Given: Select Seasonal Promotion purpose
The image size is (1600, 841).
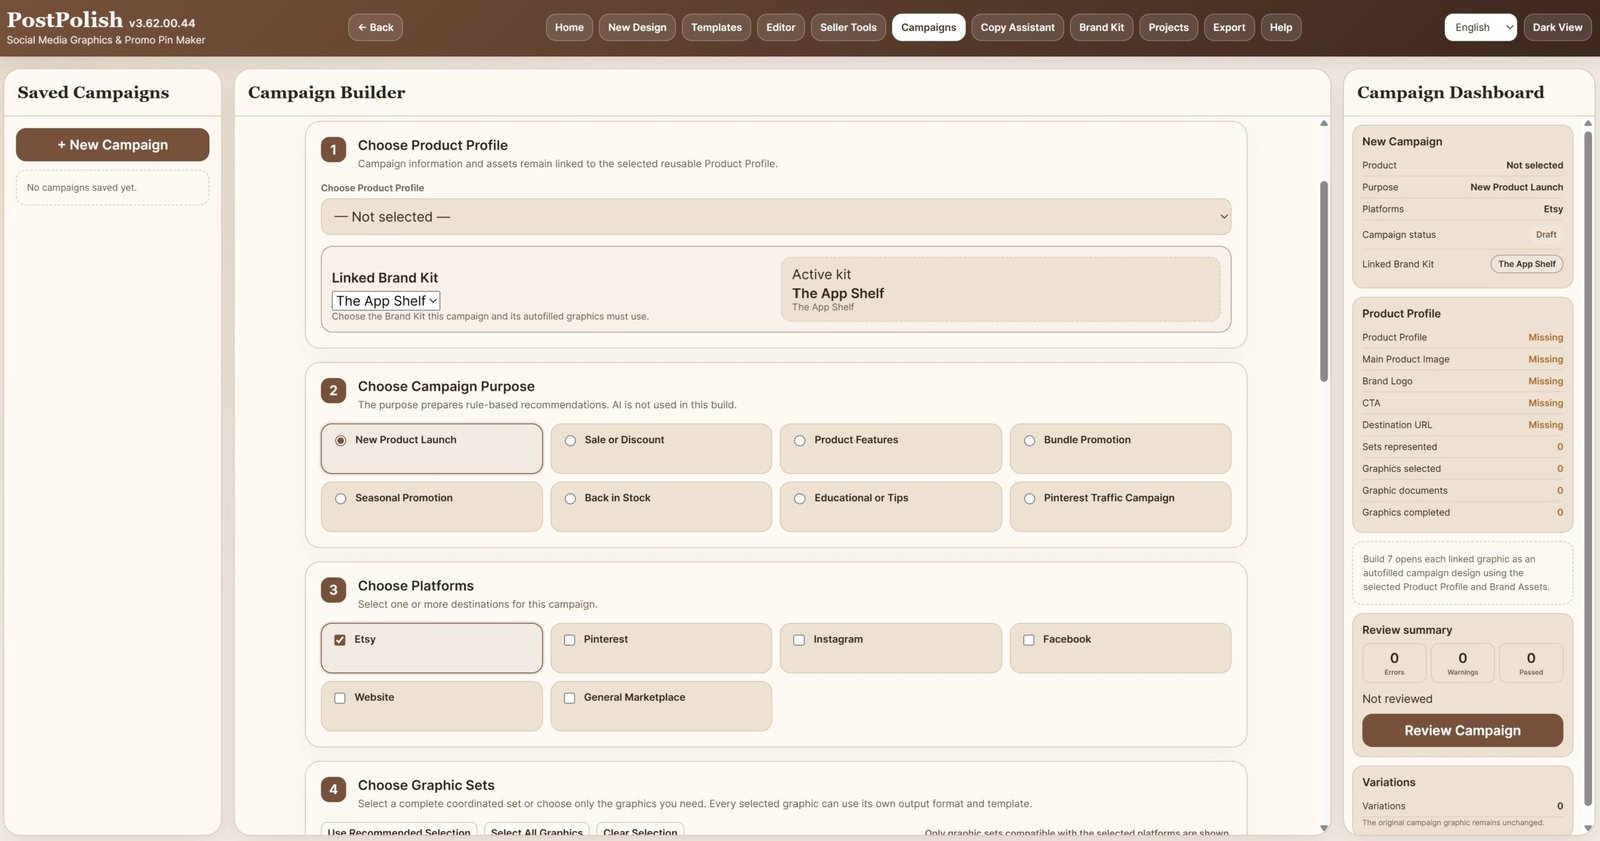Looking at the screenshot, I should (x=431, y=506).
